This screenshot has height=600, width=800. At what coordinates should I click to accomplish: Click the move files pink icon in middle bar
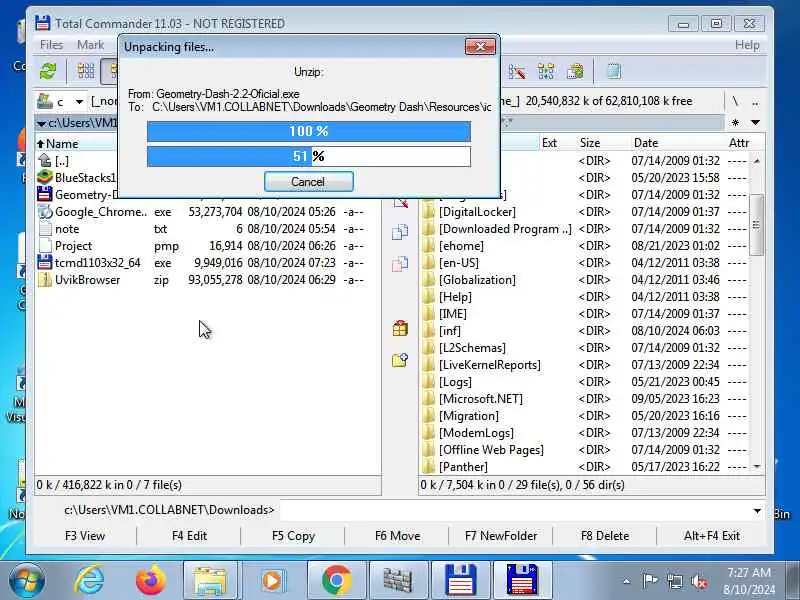pos(400,264)
